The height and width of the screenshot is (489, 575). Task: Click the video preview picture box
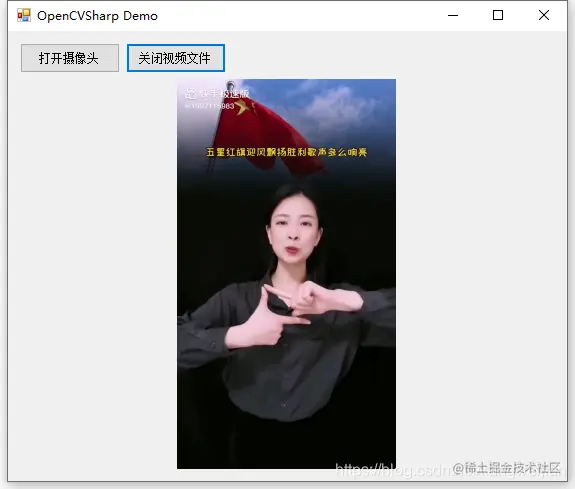[286, 274]
